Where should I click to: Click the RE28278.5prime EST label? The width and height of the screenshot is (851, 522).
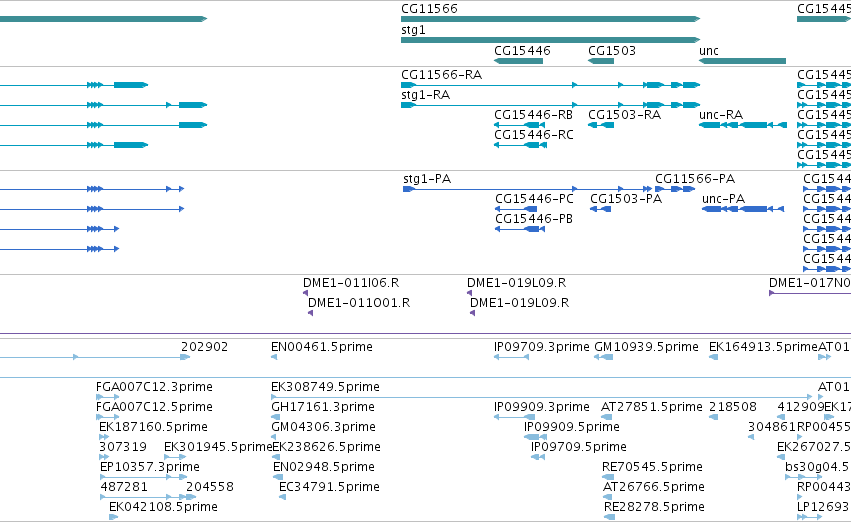pyautogui.click(x=655, y=508)
